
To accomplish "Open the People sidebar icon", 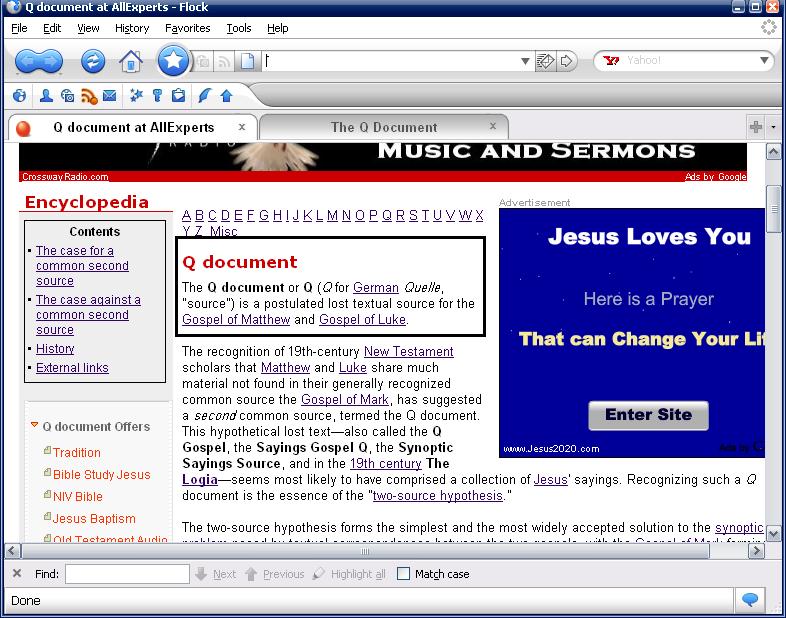I will [46, 96].
